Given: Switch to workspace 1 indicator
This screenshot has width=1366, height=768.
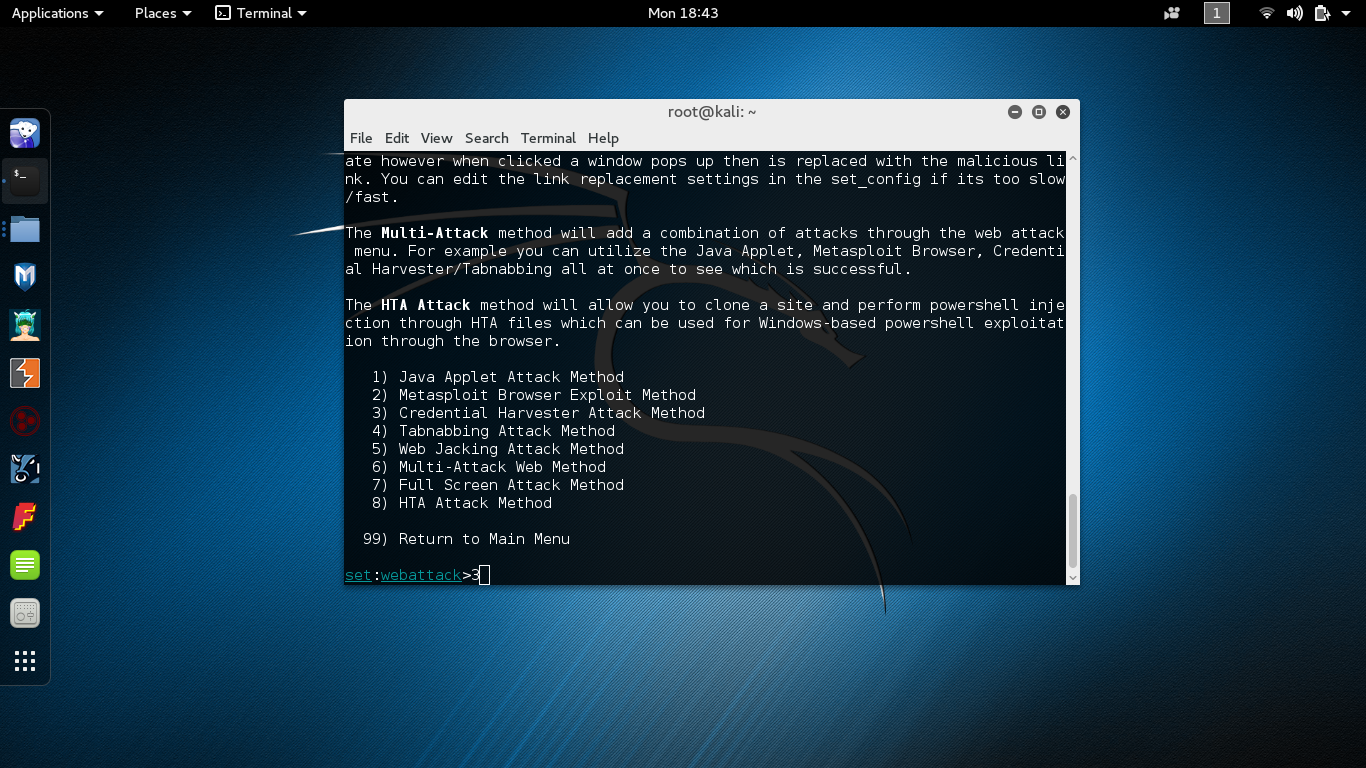Looking at the screenshot, I should tap(1217, 13).
